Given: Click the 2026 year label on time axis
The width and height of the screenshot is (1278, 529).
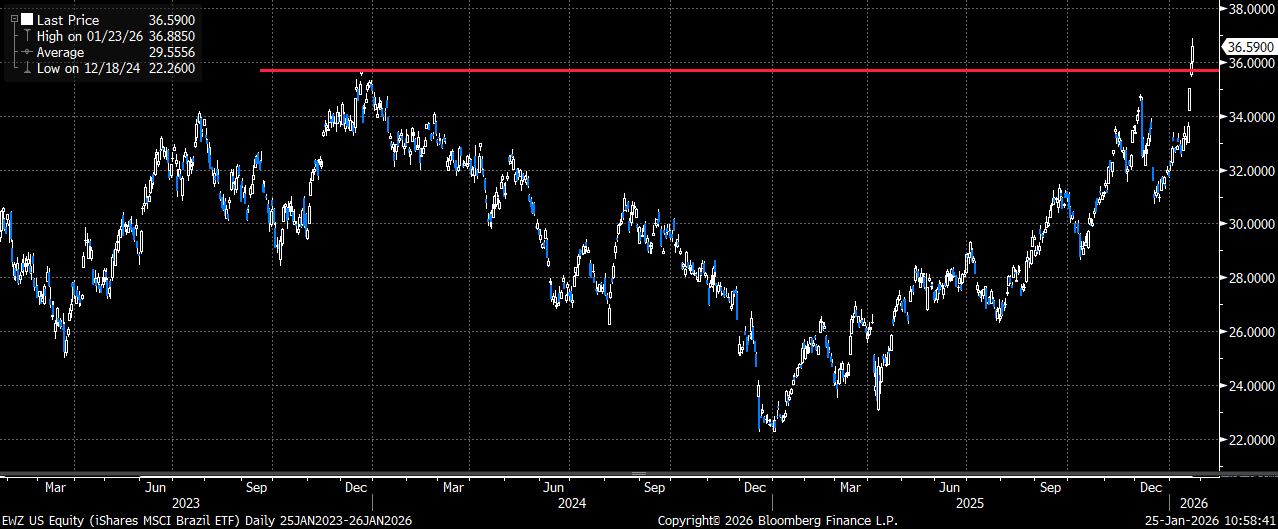Looking at the screenshot, I should [x=1195, y=504].
